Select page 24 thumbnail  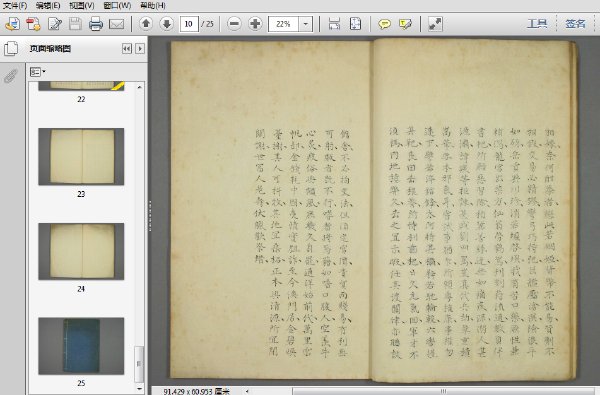click(81, 251)
